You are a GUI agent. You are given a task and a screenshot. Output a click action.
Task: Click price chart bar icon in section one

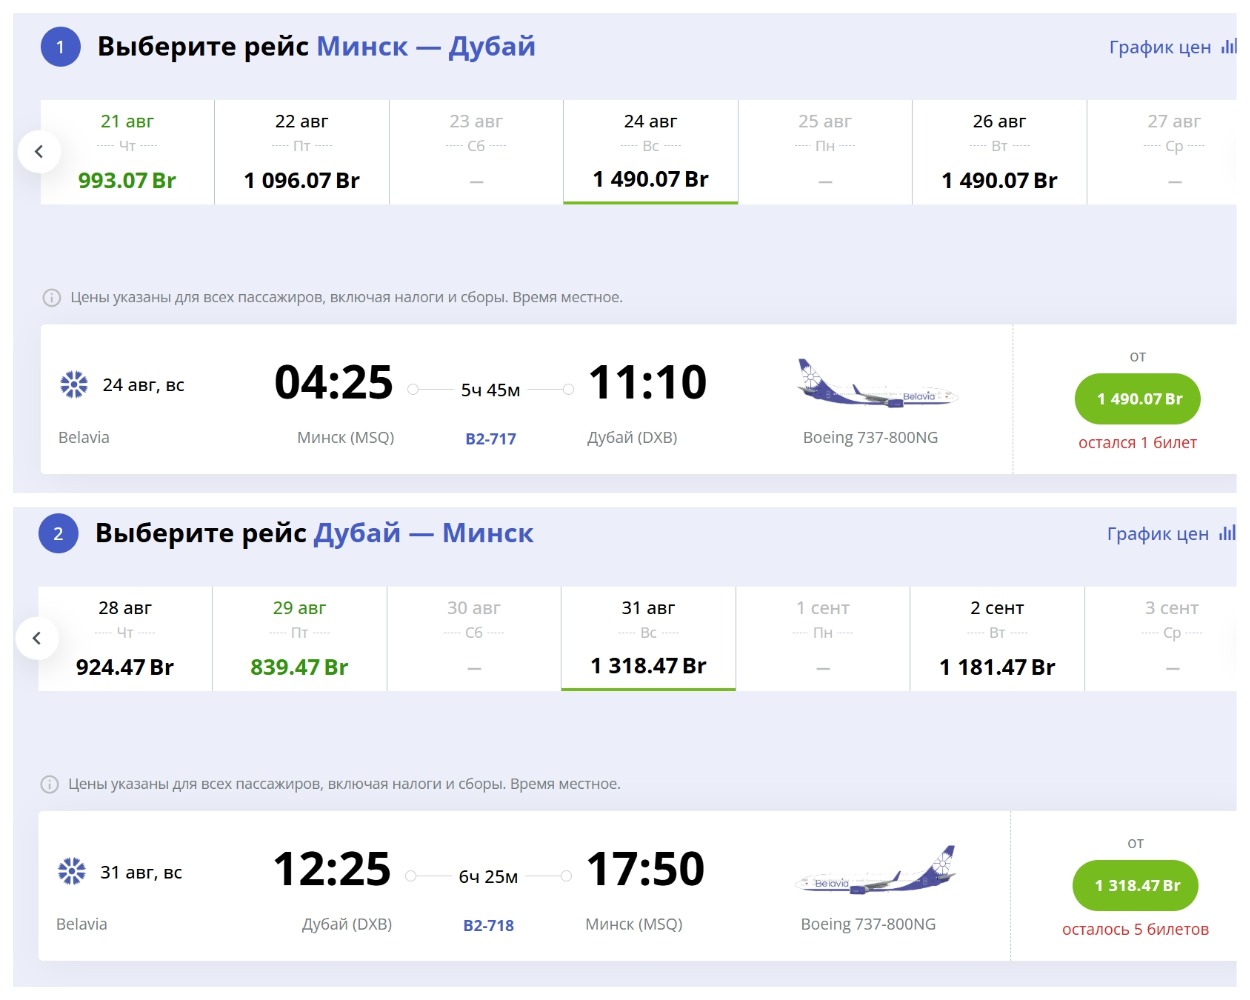coord(1228,47)
